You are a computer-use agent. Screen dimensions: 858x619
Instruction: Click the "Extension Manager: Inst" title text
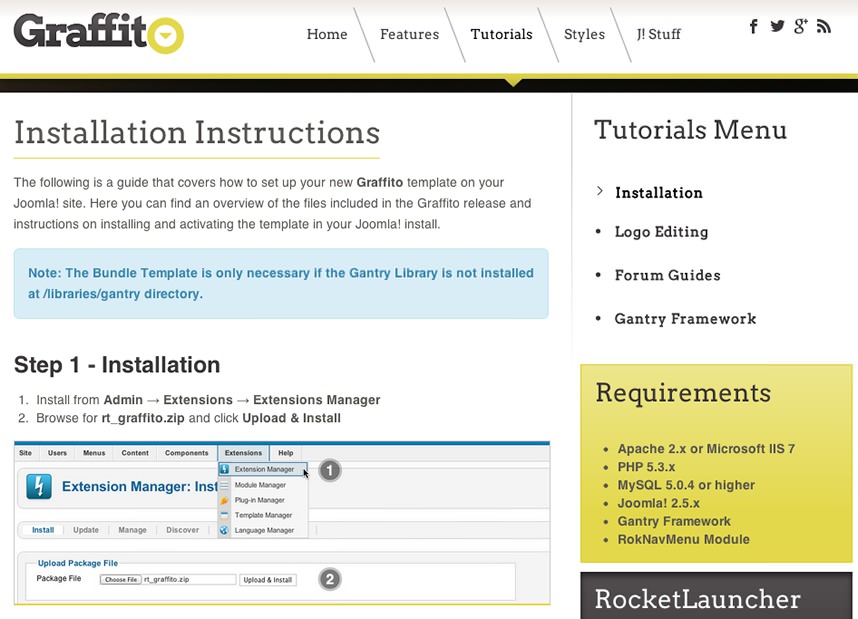140,487
